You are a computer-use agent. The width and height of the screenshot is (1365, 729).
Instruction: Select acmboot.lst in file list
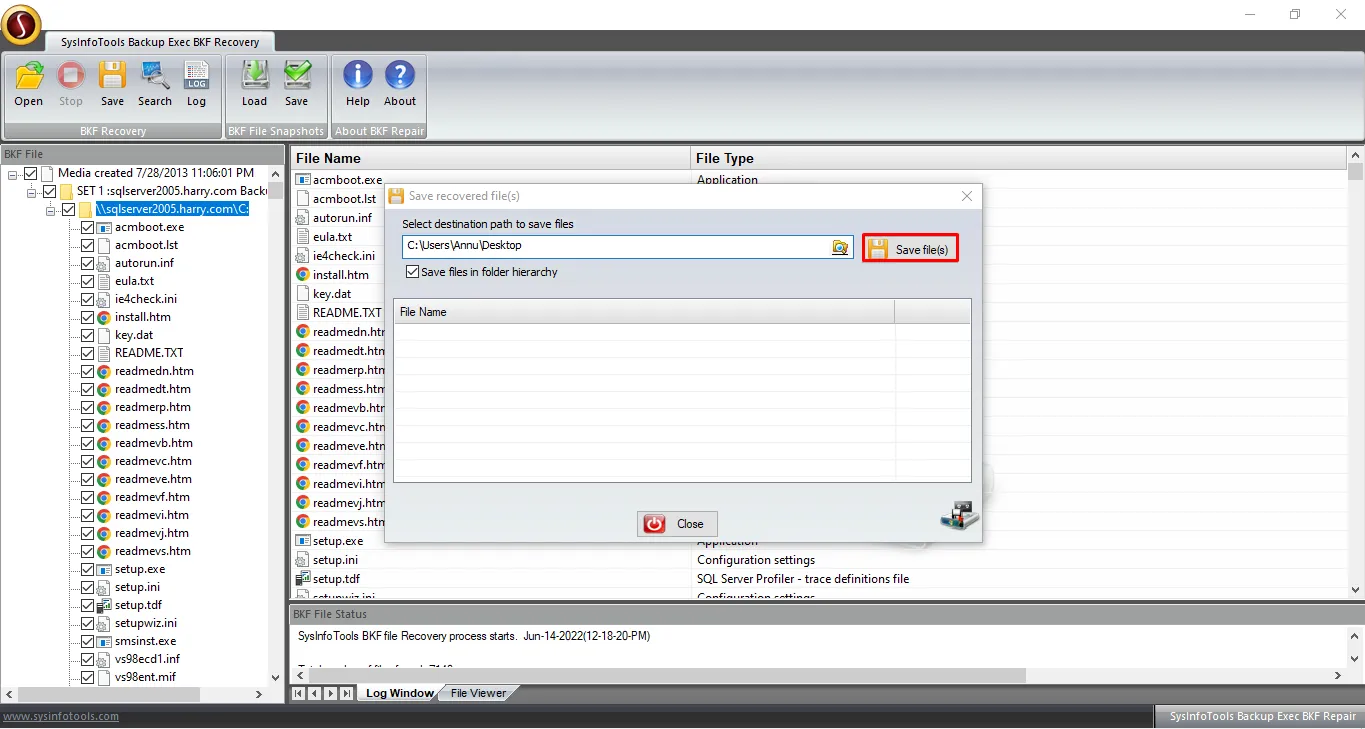[x=344, y=199]
